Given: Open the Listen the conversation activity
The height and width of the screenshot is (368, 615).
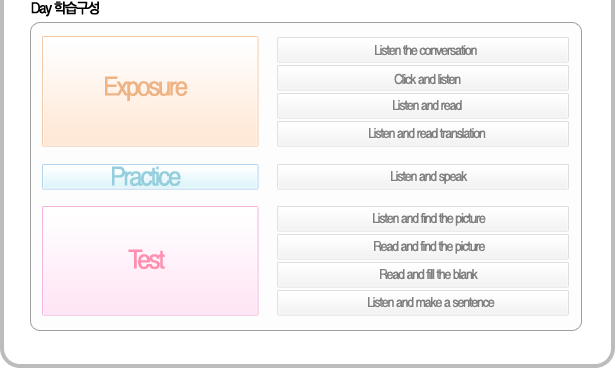Looking at the screenshot, I should (423, 50).
